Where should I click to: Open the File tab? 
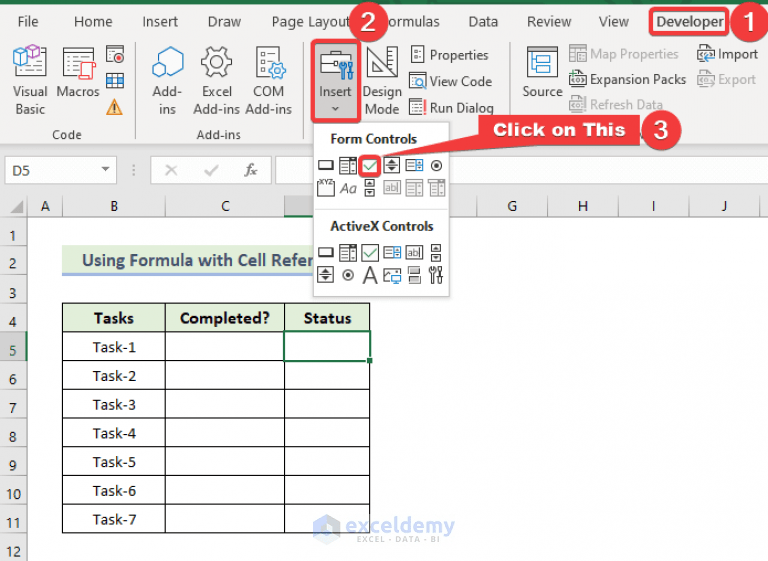point(28,22)
